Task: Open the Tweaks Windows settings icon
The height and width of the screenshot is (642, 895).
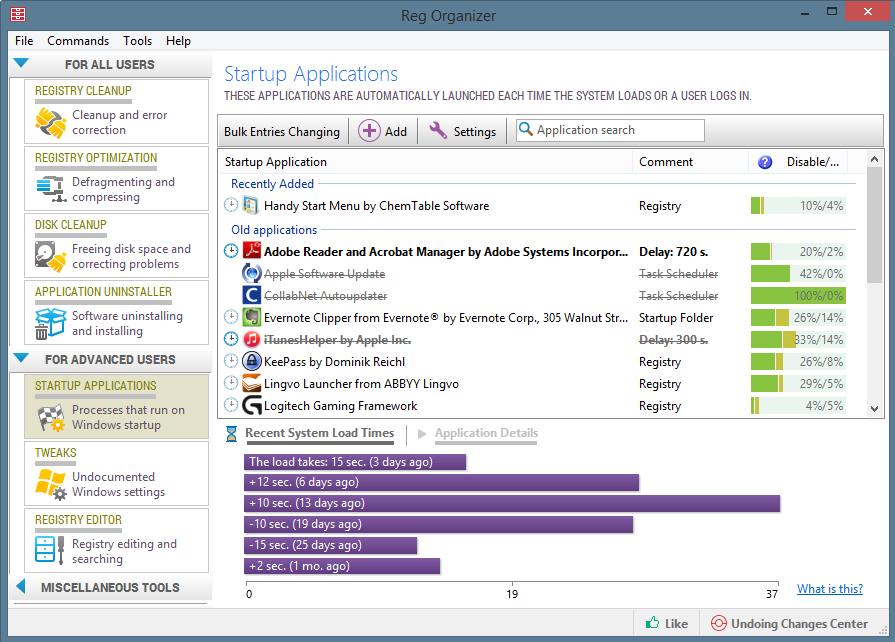Action: coord(50,485)
